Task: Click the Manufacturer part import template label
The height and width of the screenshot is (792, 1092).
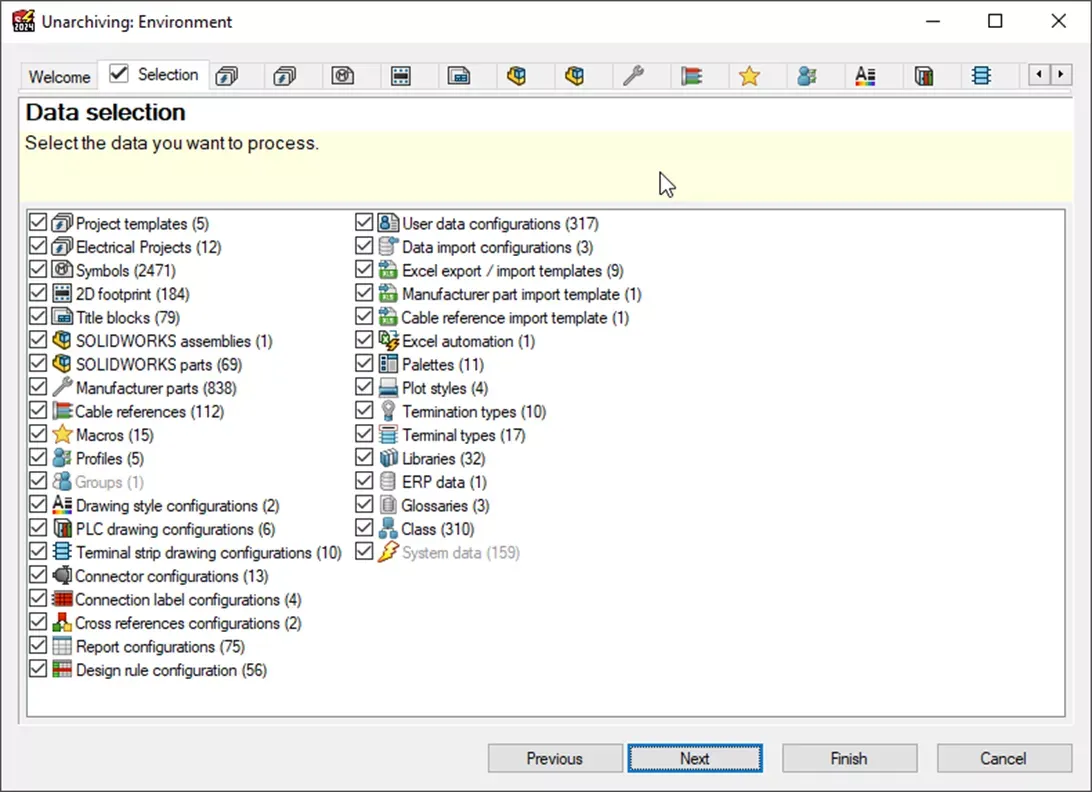Action: coord(522,295)
